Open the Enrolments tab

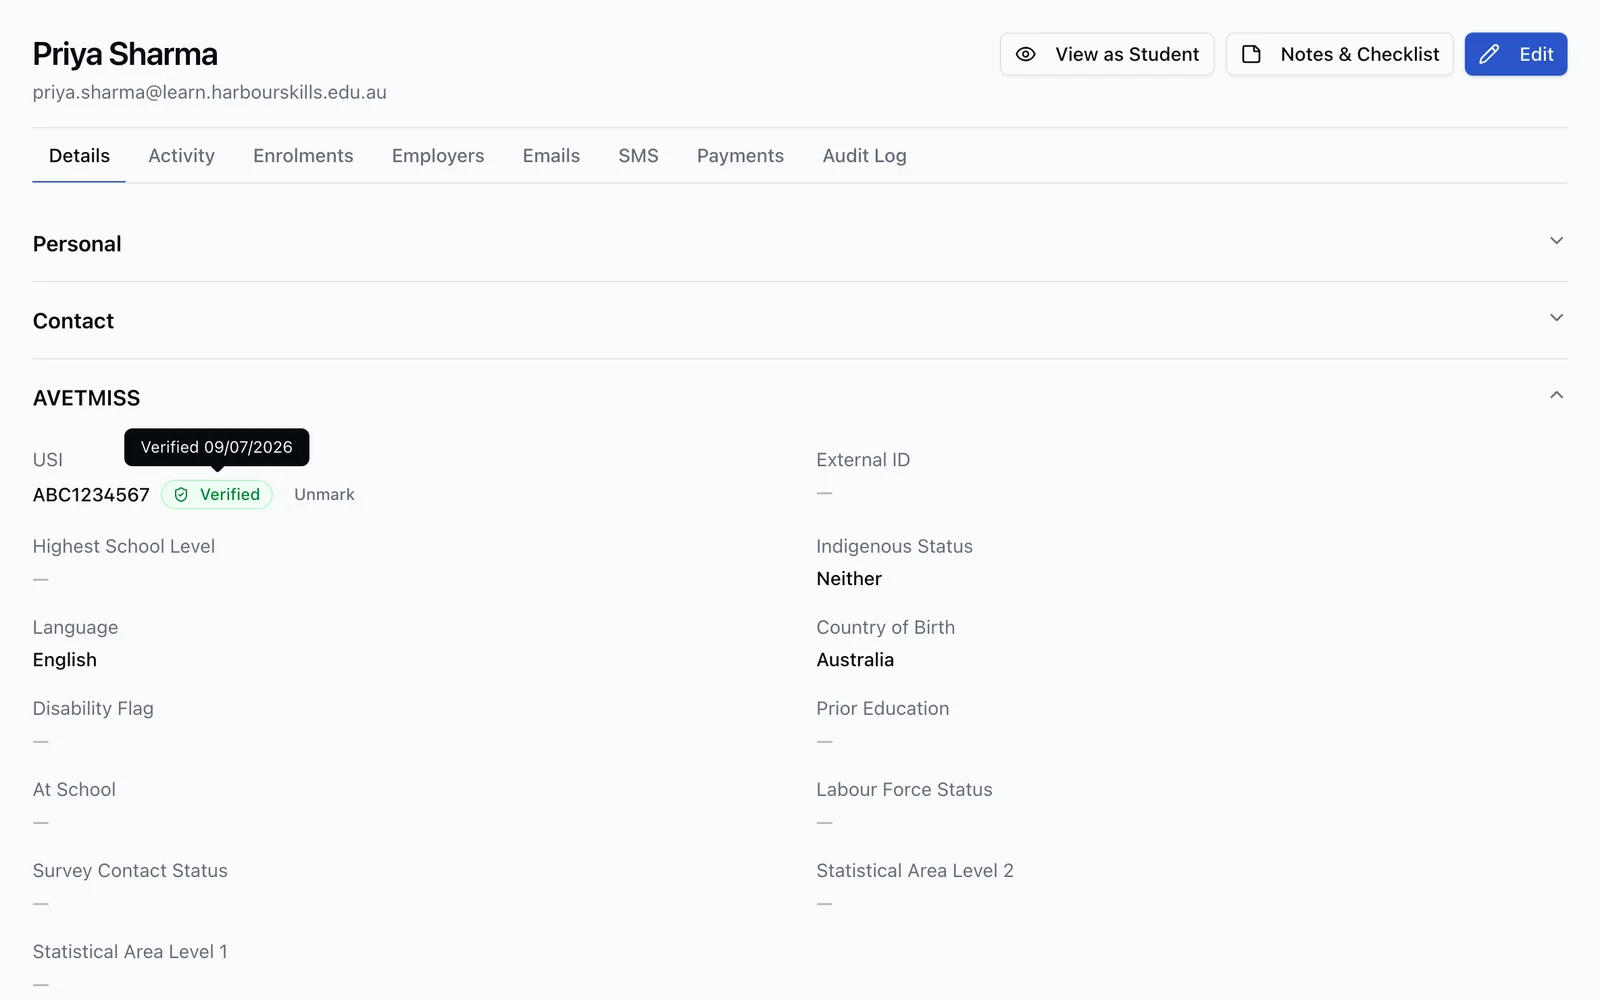point(303,156)
